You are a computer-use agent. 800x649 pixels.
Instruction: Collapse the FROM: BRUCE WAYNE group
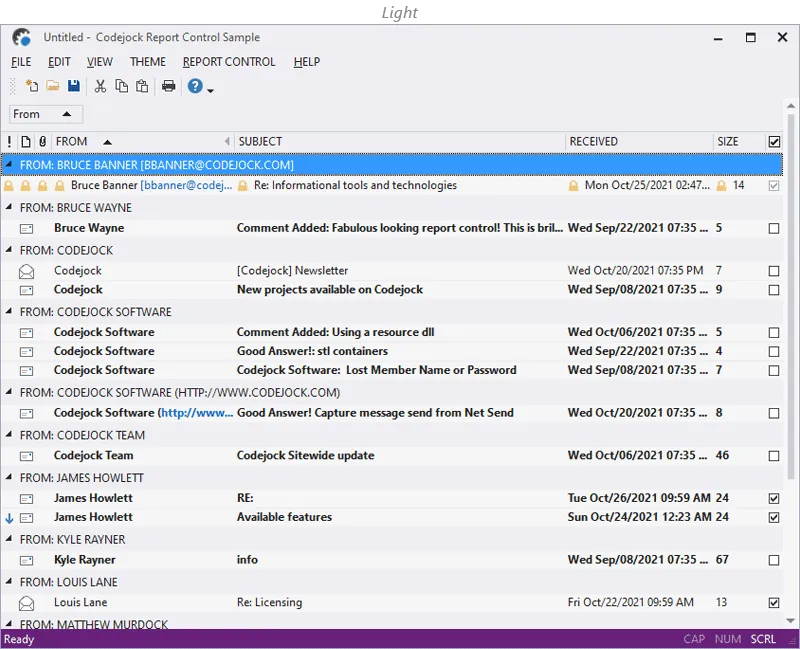pyautogui.click(x=9, y=207)
